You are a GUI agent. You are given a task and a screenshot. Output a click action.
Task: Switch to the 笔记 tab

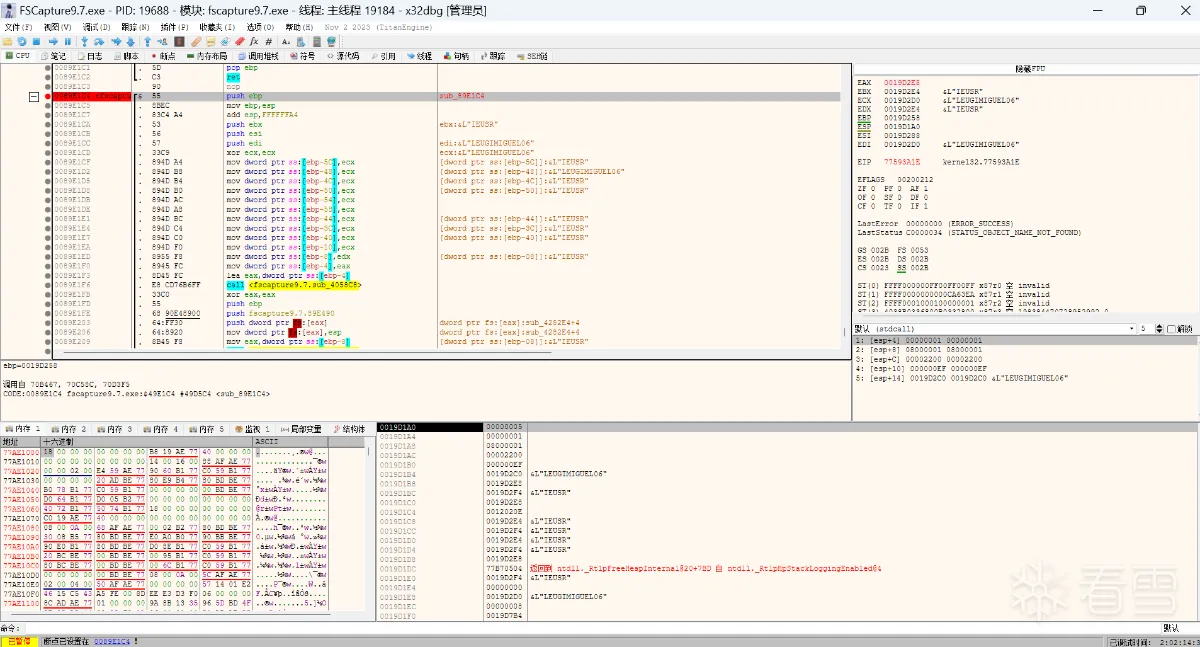(53, 56)
